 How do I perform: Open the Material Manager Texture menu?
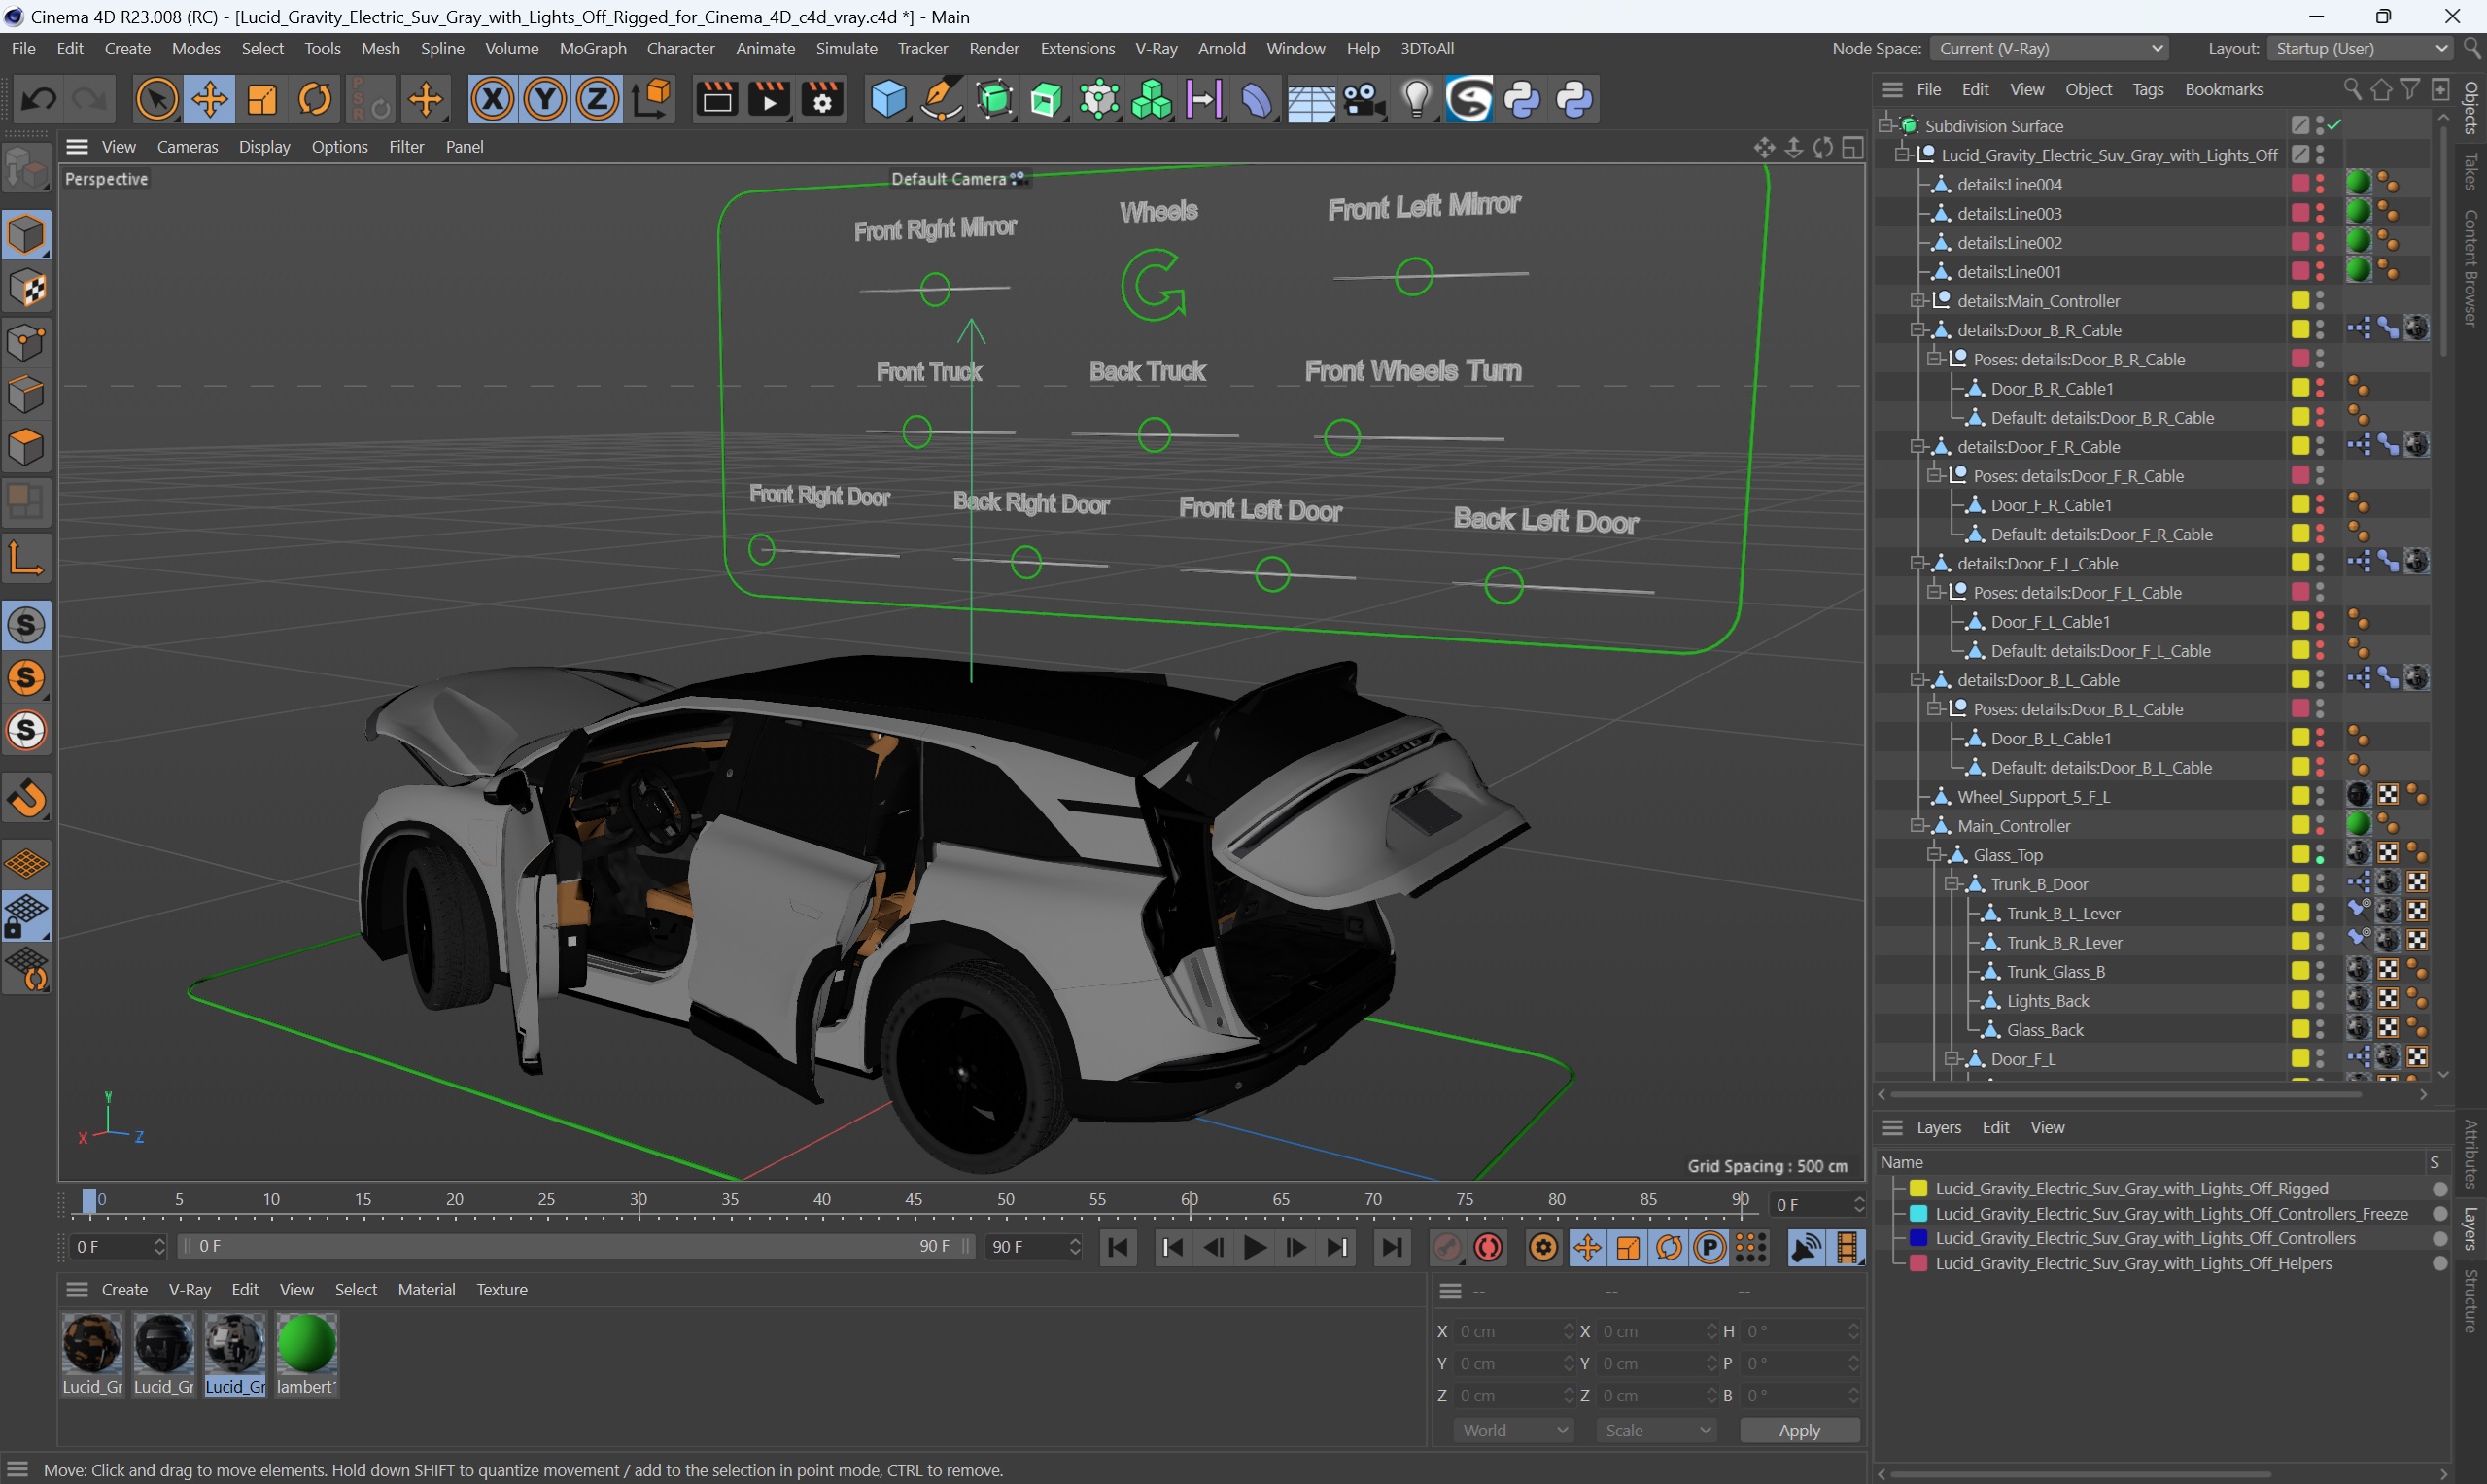coord(501,1290)
